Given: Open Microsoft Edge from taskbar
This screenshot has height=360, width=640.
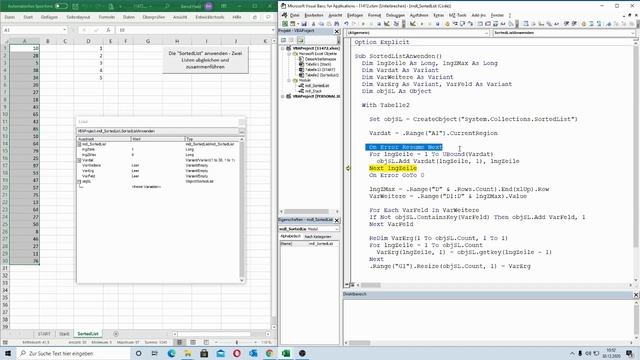Looking at the screenshot, I should [x=171, y=353].
